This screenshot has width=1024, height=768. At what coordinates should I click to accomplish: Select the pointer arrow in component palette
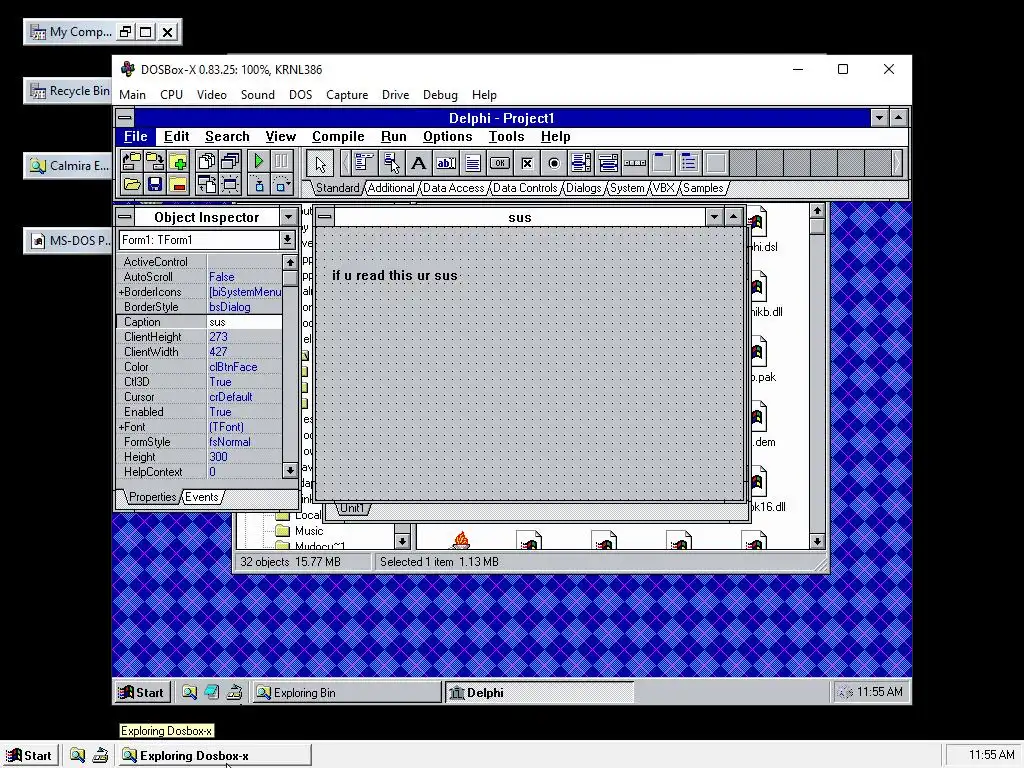click(320, 163)
